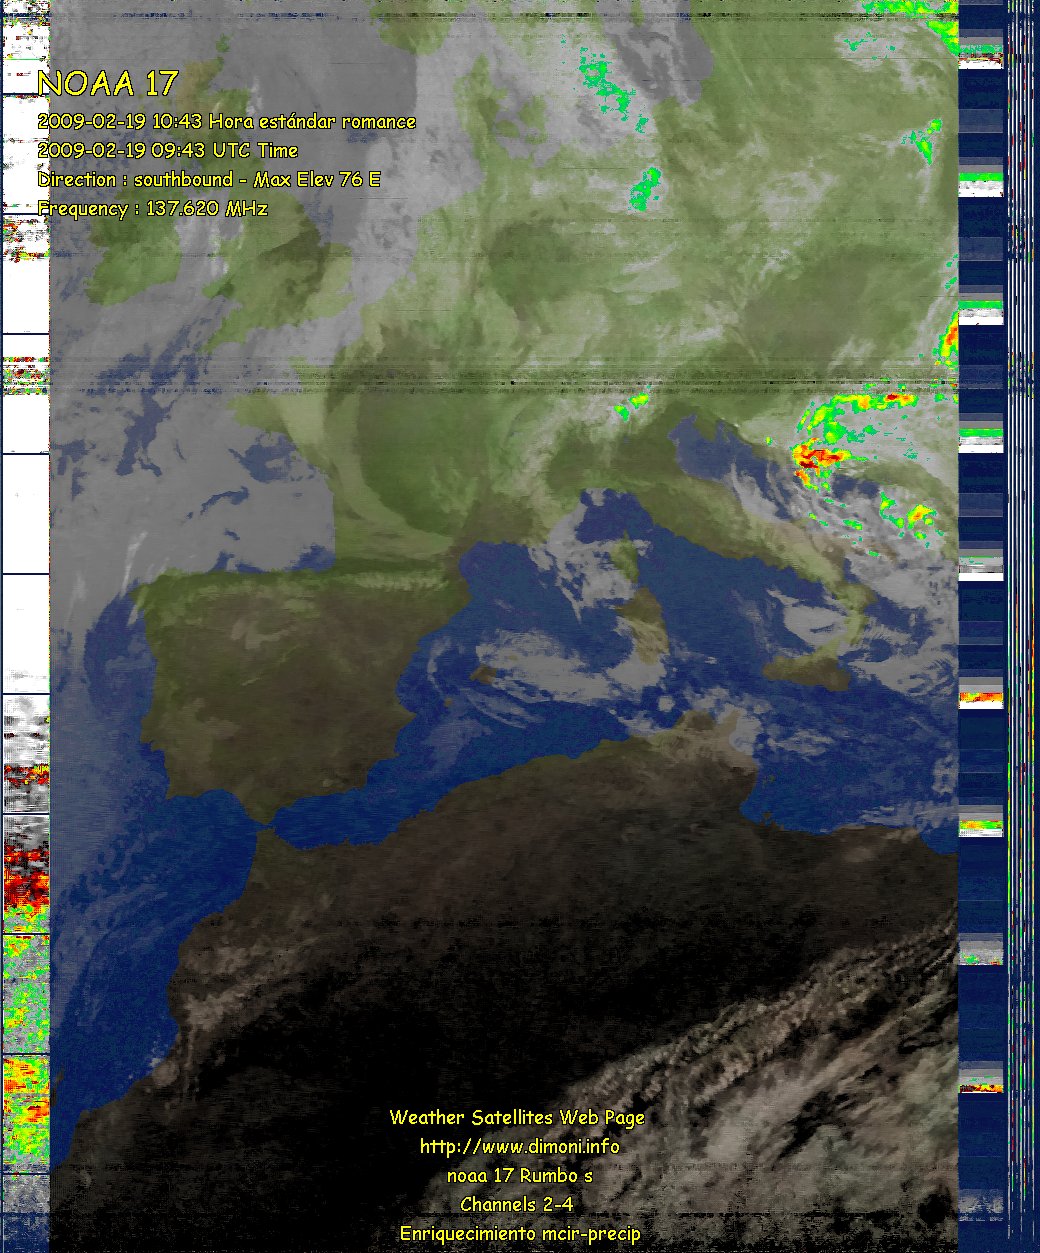1040x1253 pixels.
Task: Click the 'Channels 2-4' caption
Action: click(517, 1205)
